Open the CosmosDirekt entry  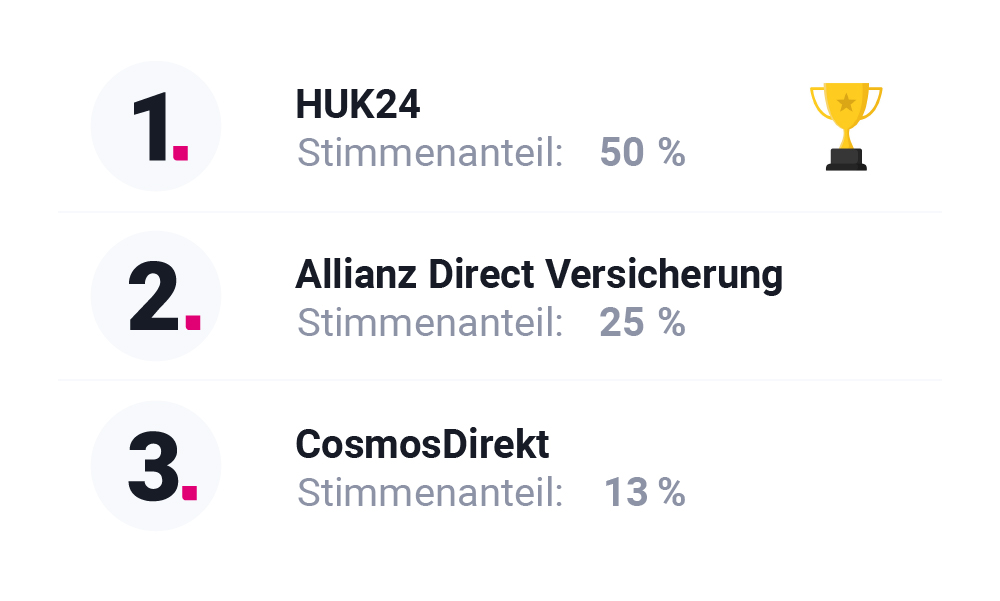pyautogui.click(x=422, y=444)
